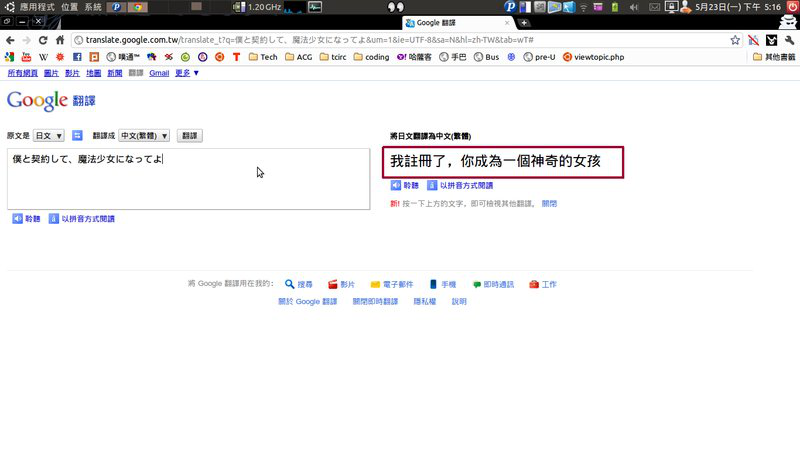Select the Google Translate browser tab
This screenshot has width=800, height=450.
point(455,22)
